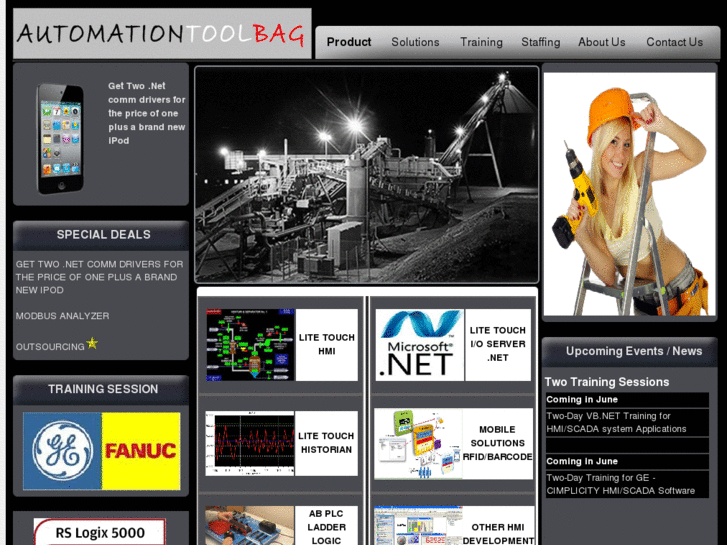Click the Lite Touch HMI screenshot thumbnail
Viewport: 727px width, 545px height.
250,345
